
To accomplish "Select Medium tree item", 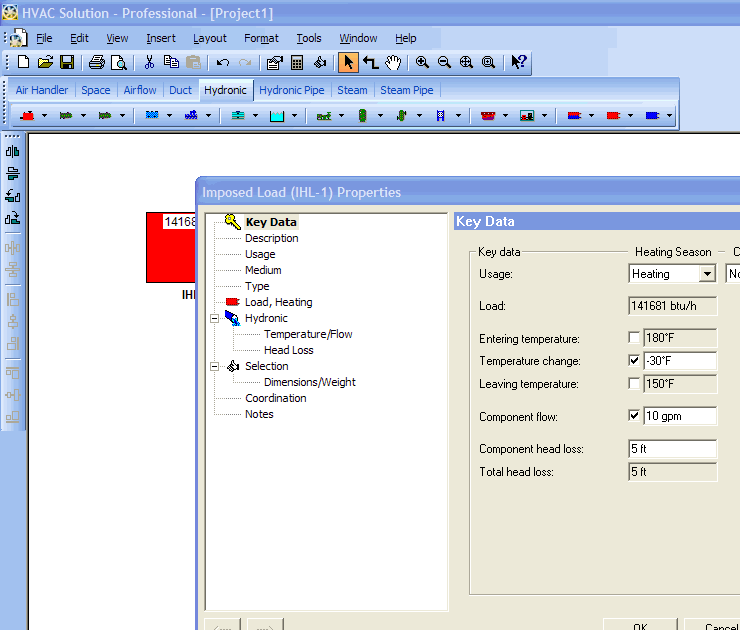I will pos(263,270).
